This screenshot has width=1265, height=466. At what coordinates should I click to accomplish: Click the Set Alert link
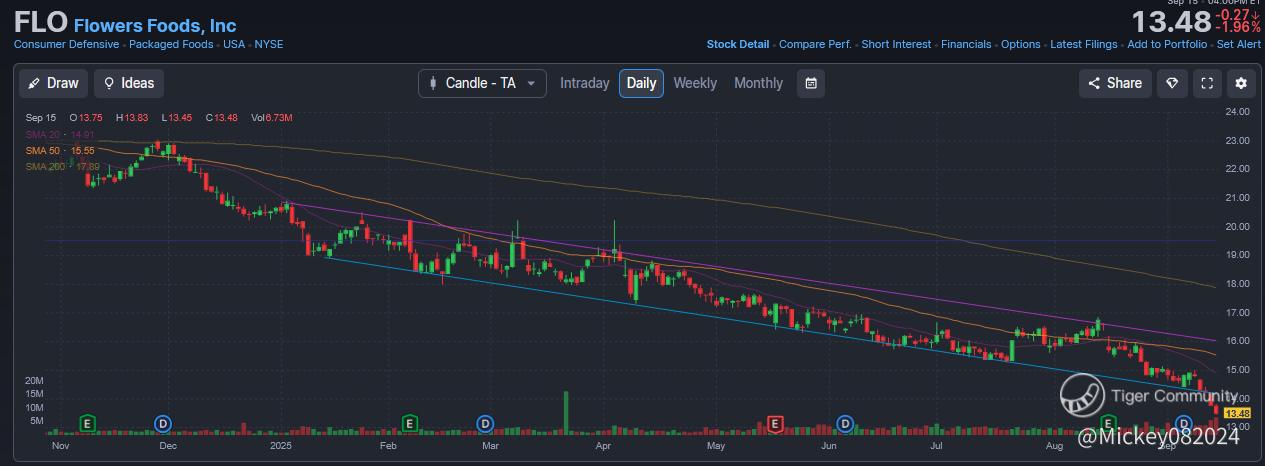(x=1238, y=44)
